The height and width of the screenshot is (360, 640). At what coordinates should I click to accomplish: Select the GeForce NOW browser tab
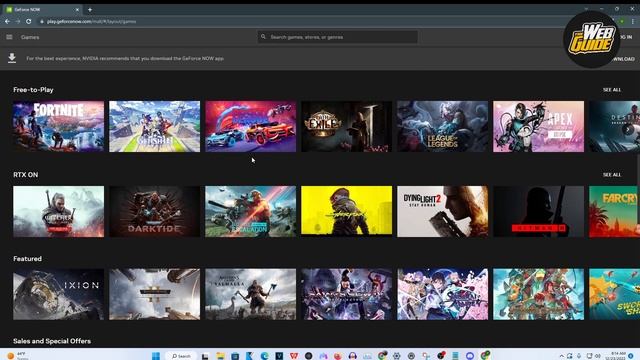point(41,9)
